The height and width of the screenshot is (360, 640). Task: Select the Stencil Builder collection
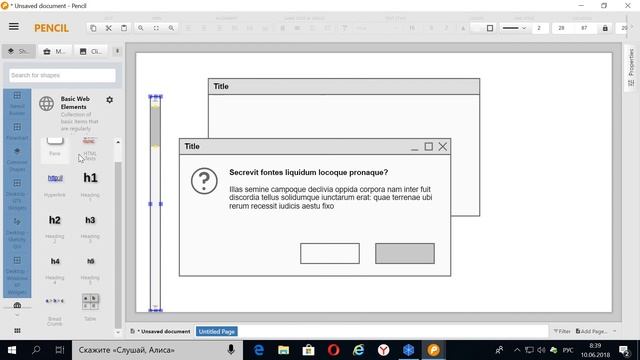pos(17,103)
